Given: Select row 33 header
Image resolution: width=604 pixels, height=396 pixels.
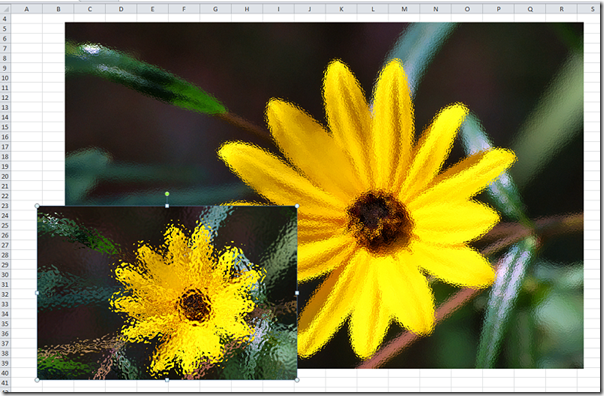Looking at the screenshot, I should (x=5, y=304).
